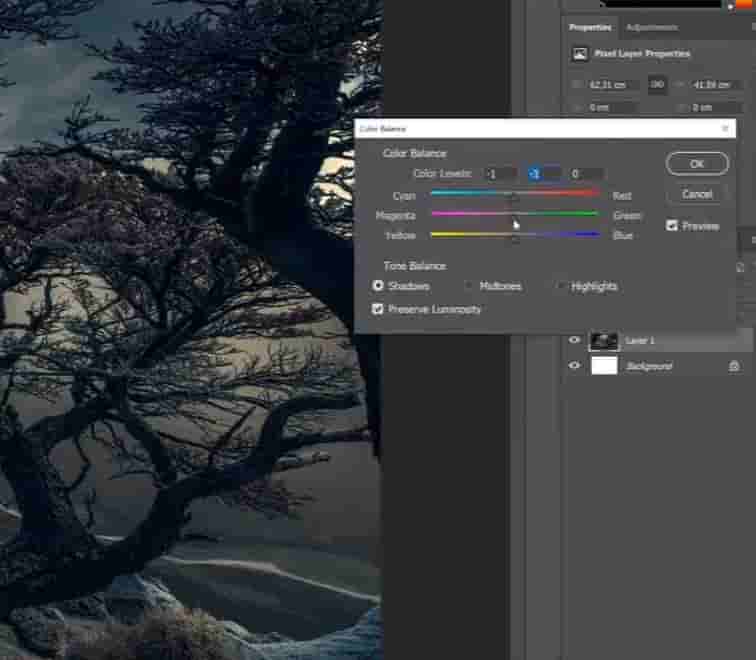Image resolution: width=756 pixels, height=660 pixels.
Task: Click Cancel in Color Balance dialog
Action: coord(697,194)
